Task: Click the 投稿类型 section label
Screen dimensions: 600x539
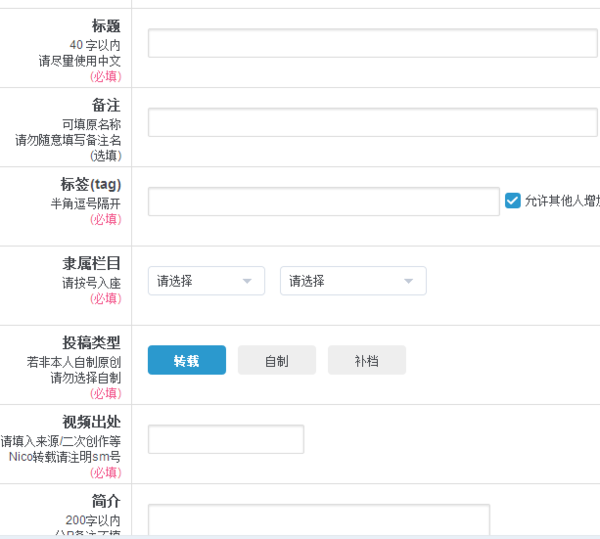Action: click(x=92, y=342)
